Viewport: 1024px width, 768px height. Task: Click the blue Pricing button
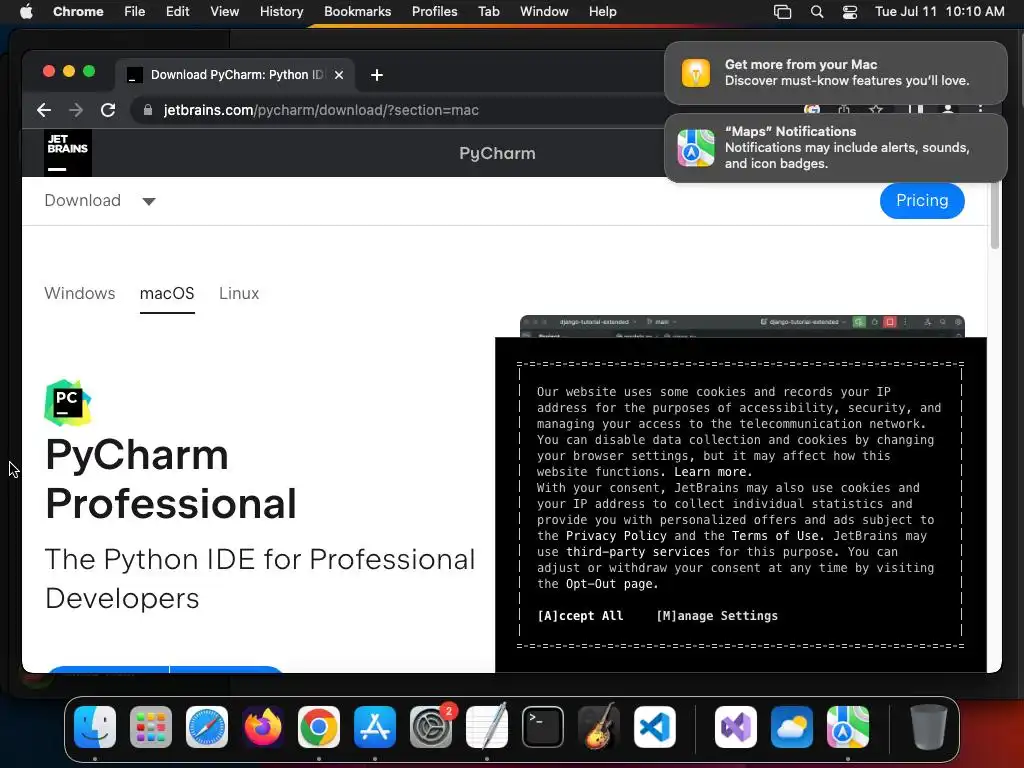pos(921,200)
